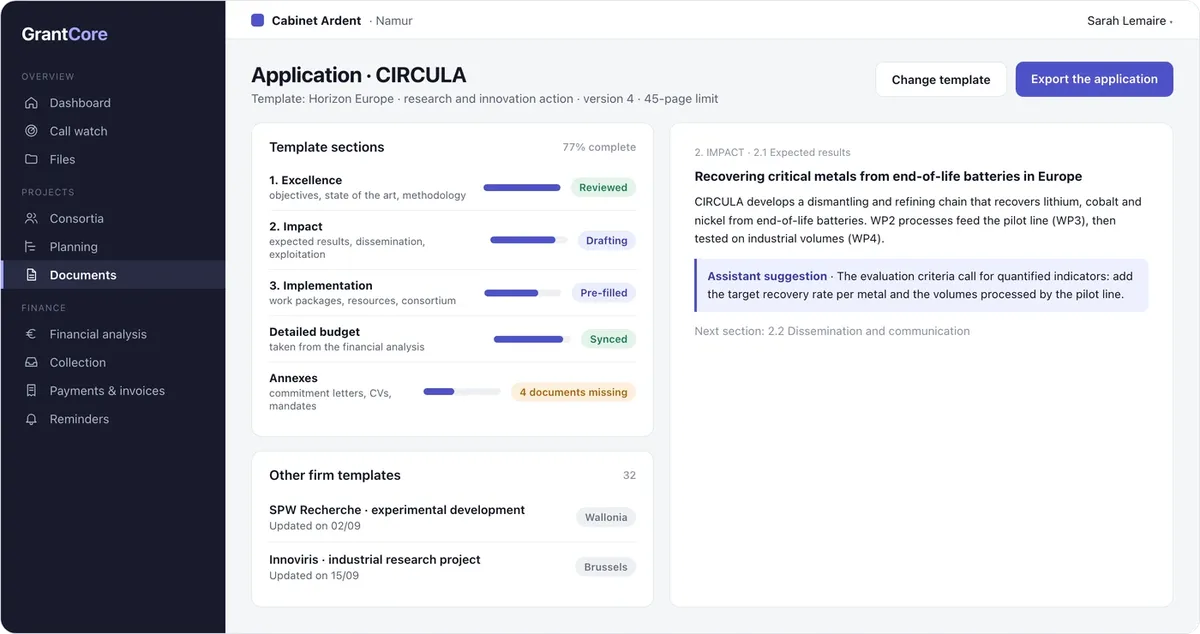Click the Consortia arrows icon
This screenshot has width=1200, height=634.
[x=31, y=218]
